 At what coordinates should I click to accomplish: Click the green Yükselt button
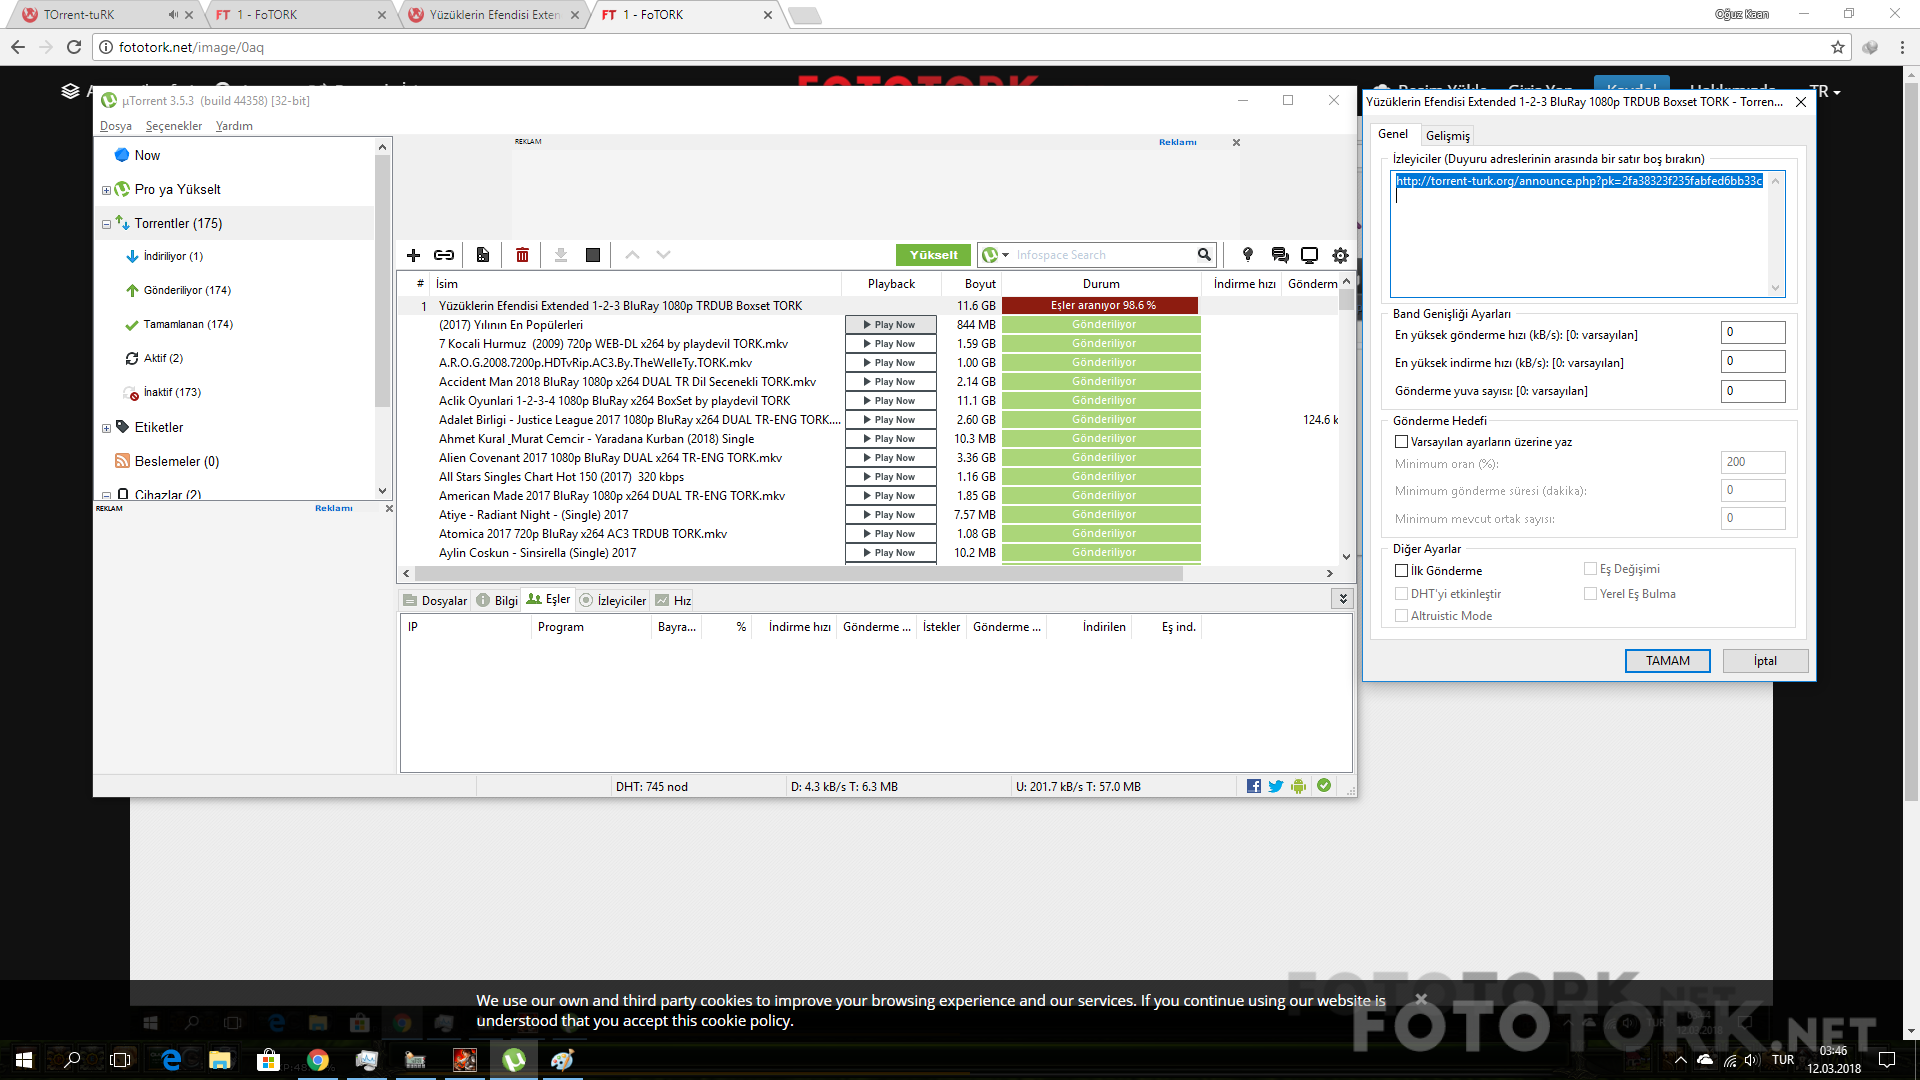[934, 255]
